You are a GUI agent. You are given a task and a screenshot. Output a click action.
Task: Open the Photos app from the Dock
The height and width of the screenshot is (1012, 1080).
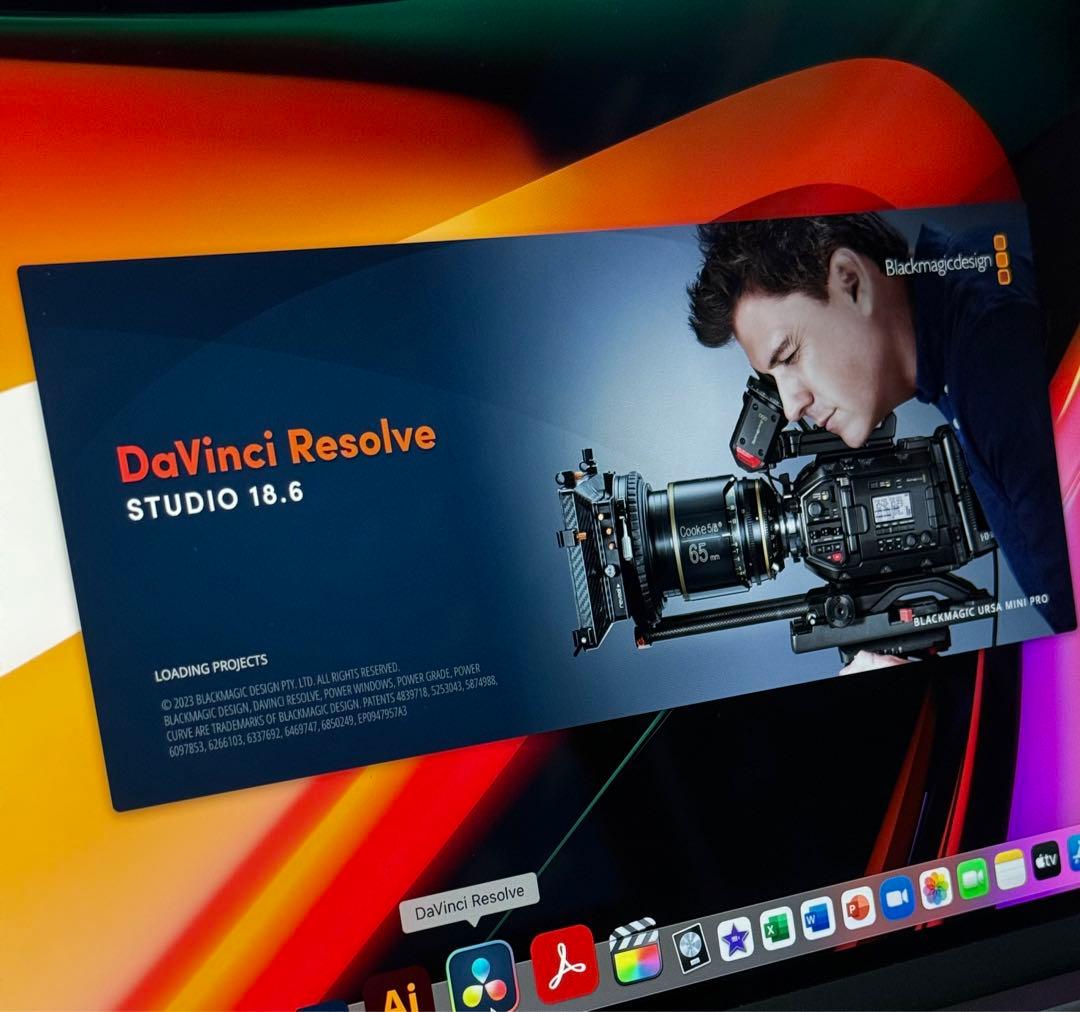coord(936,888)
